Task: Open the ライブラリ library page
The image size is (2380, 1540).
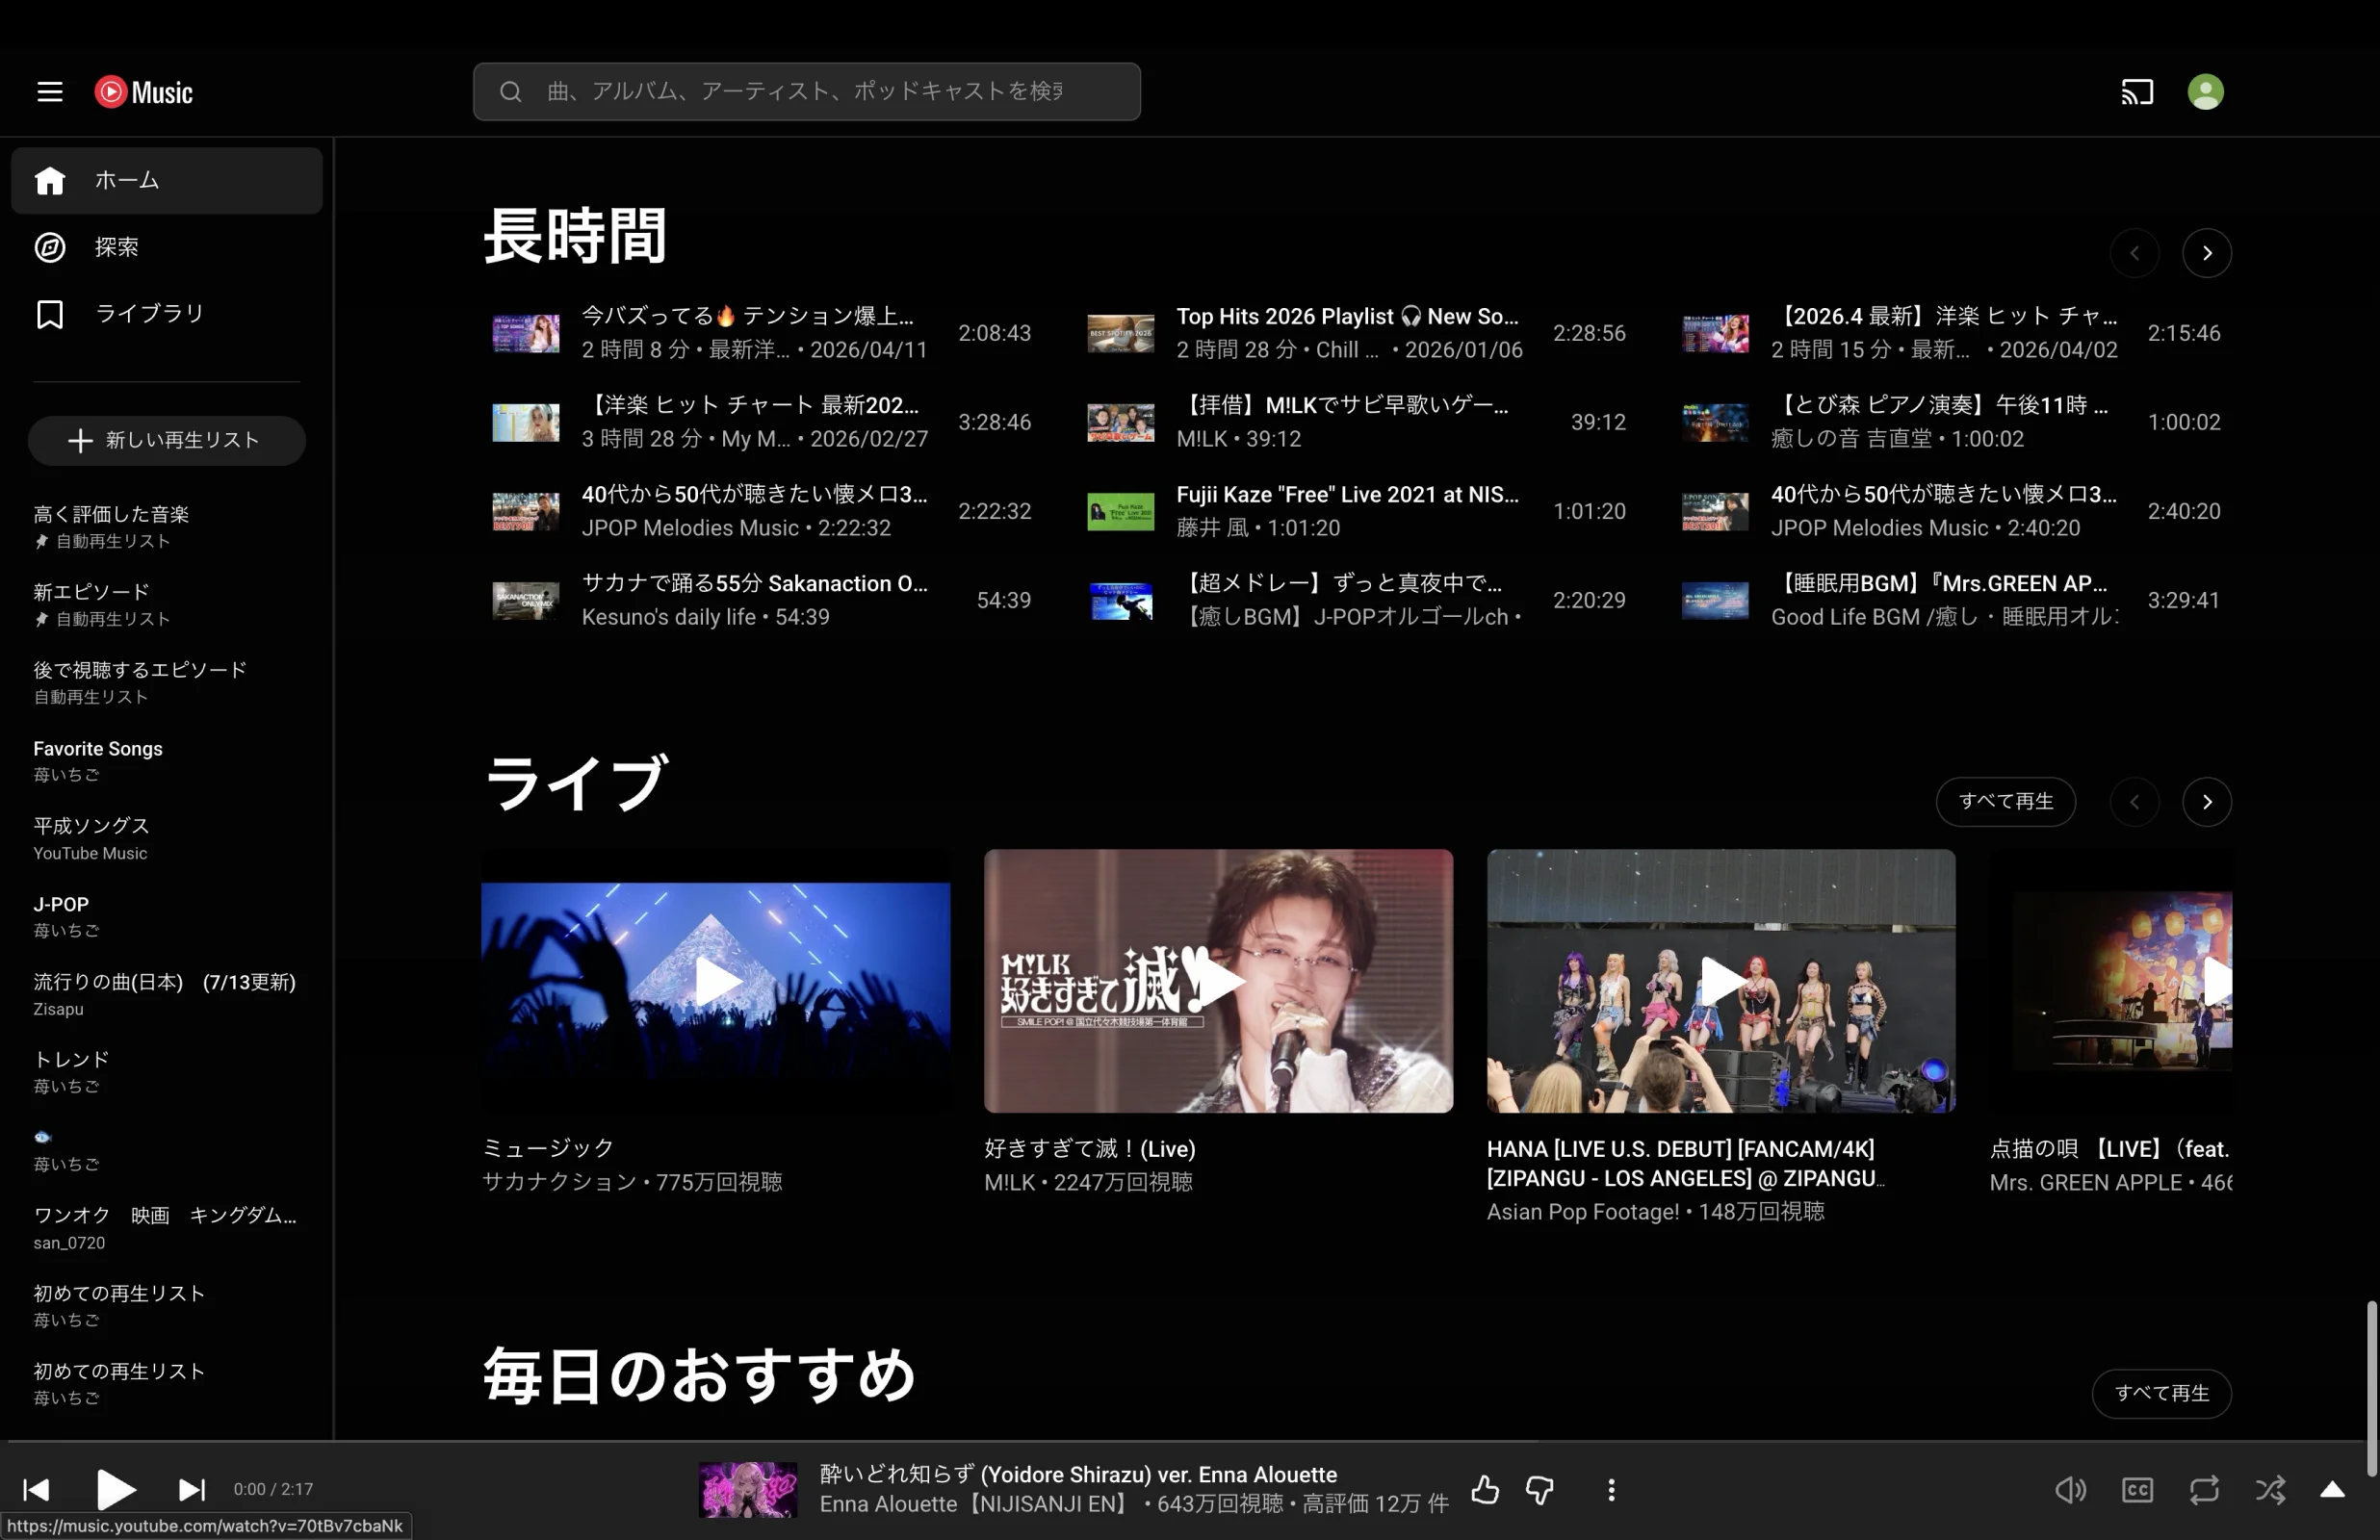Action: (167, 314)
